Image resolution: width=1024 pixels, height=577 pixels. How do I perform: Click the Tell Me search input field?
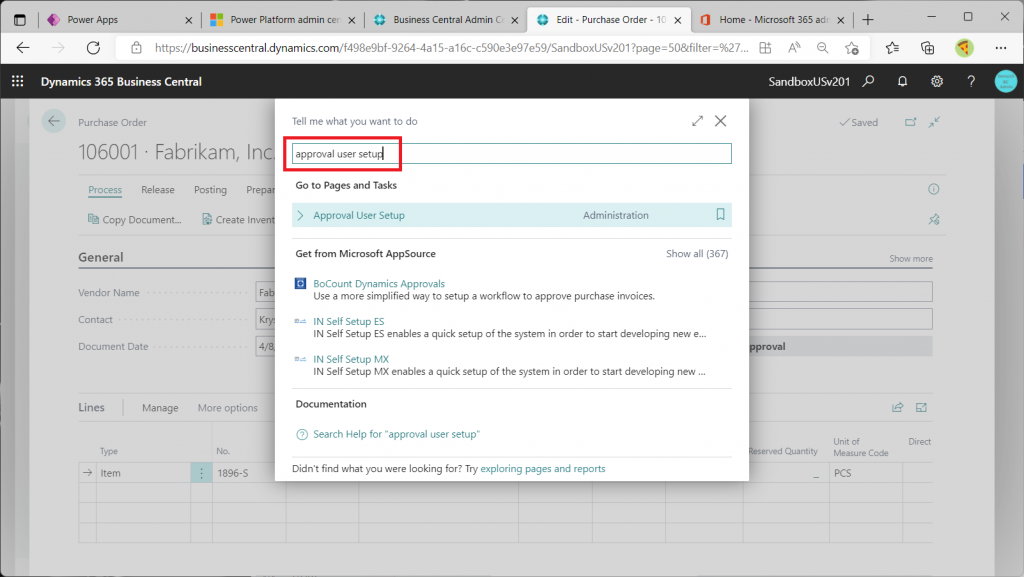[x=512, y=153]
